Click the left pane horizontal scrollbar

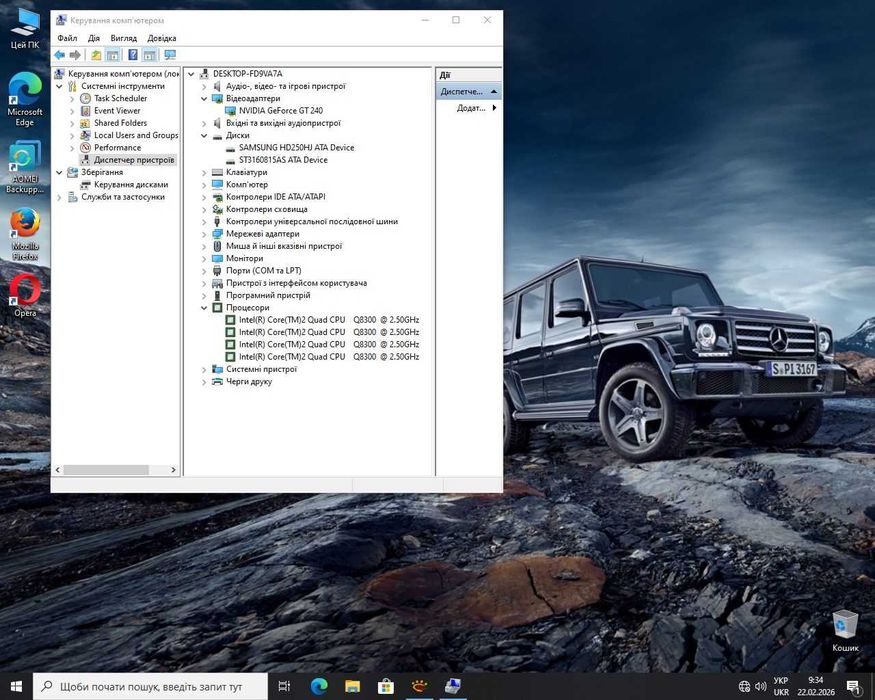click(x=105, y=470)
